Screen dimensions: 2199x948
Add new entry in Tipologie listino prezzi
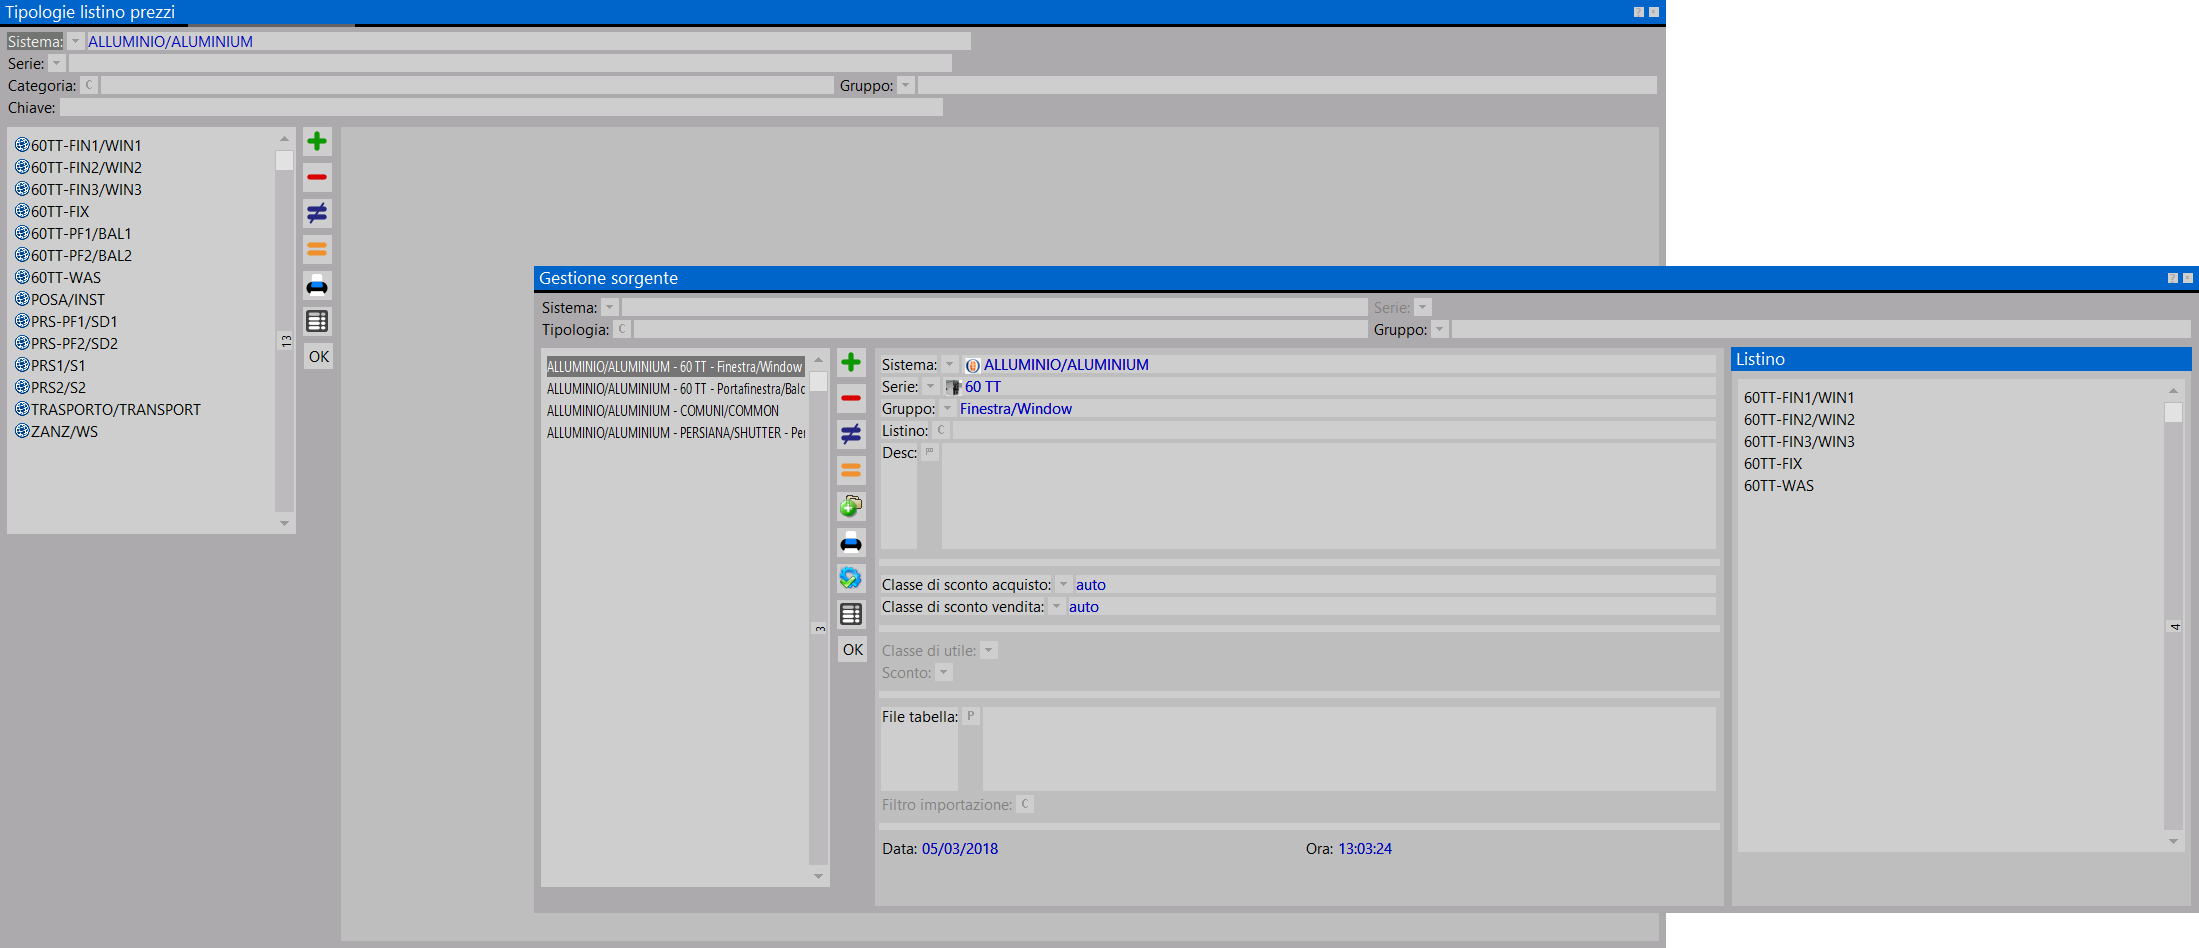[x=317, y=141]
